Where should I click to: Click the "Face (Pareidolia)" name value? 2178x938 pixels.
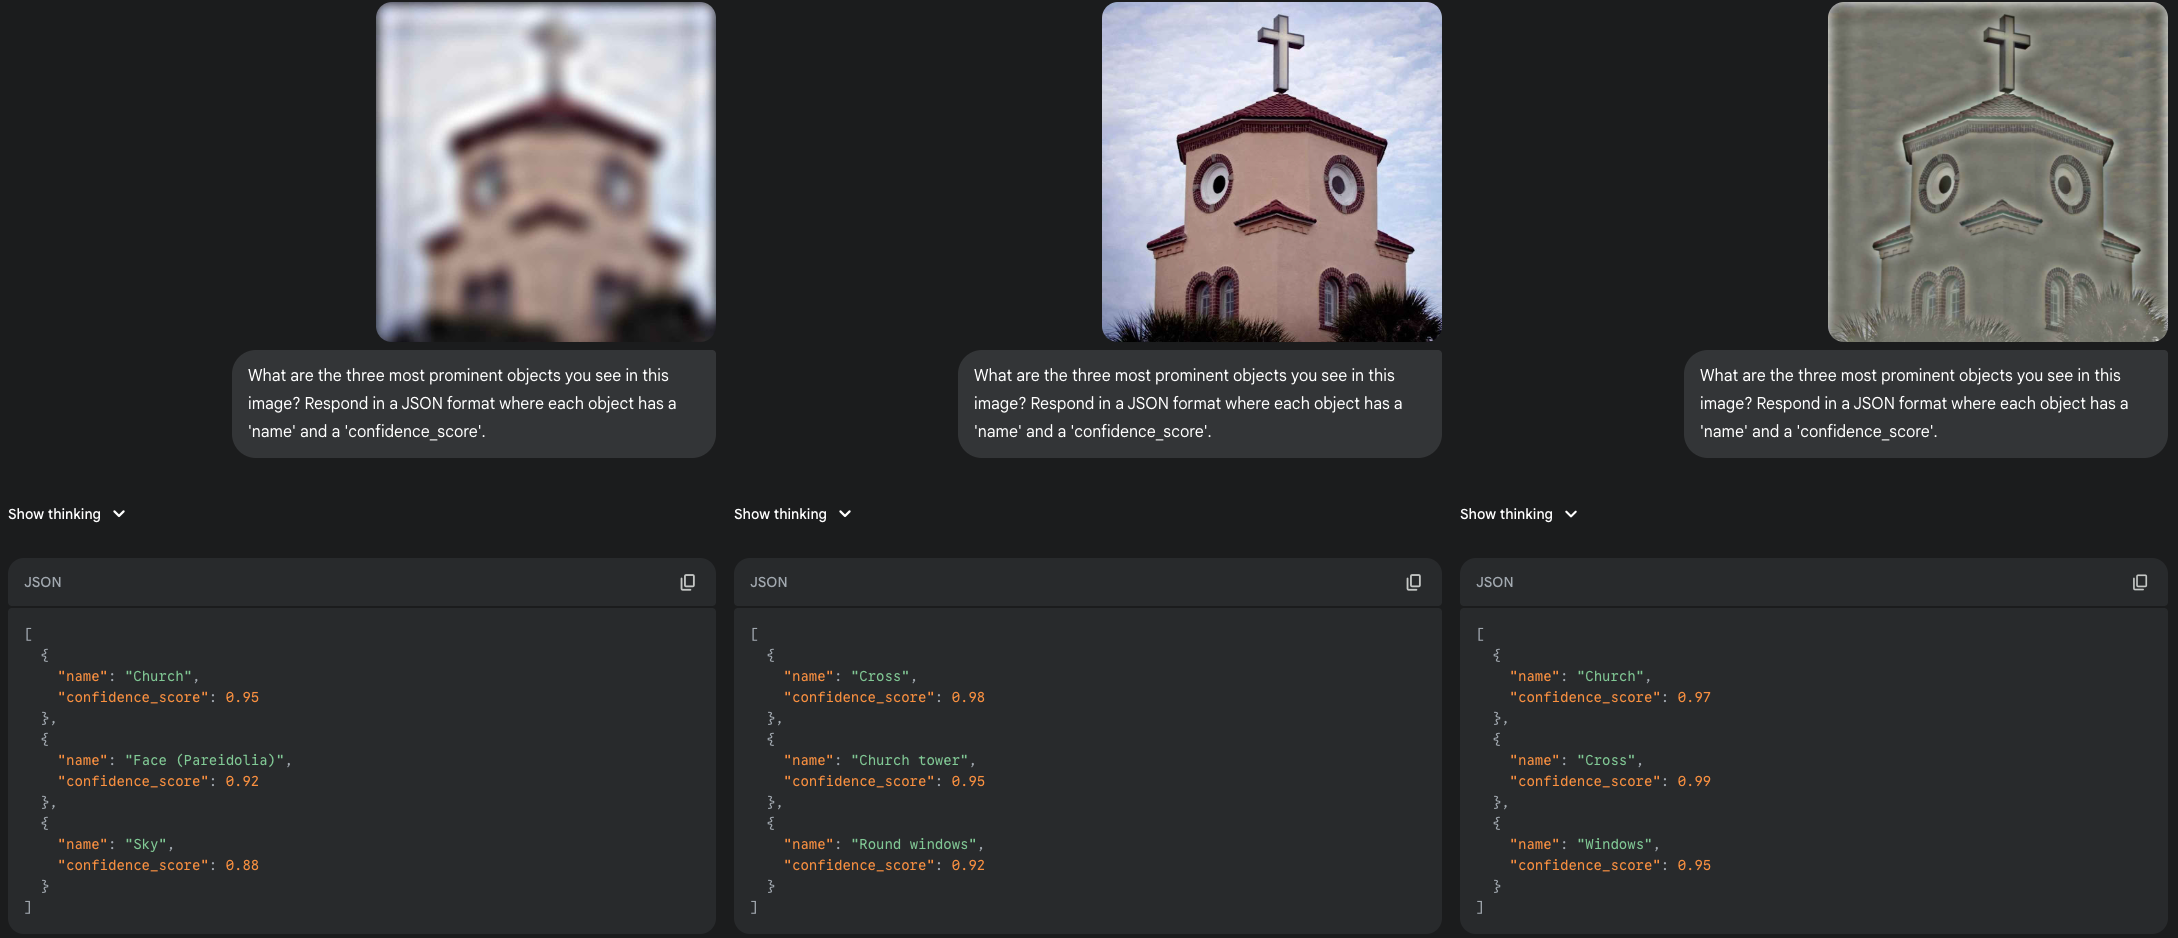pos(205,761)
